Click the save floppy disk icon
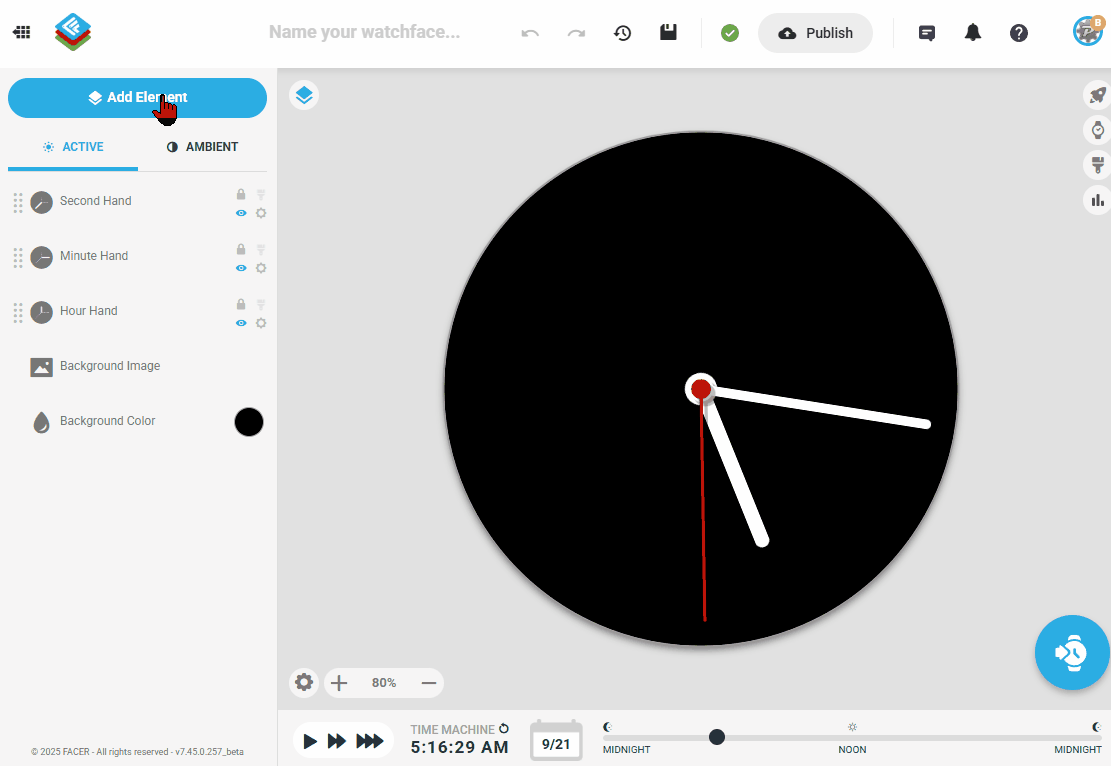 [x=668, y=33]
